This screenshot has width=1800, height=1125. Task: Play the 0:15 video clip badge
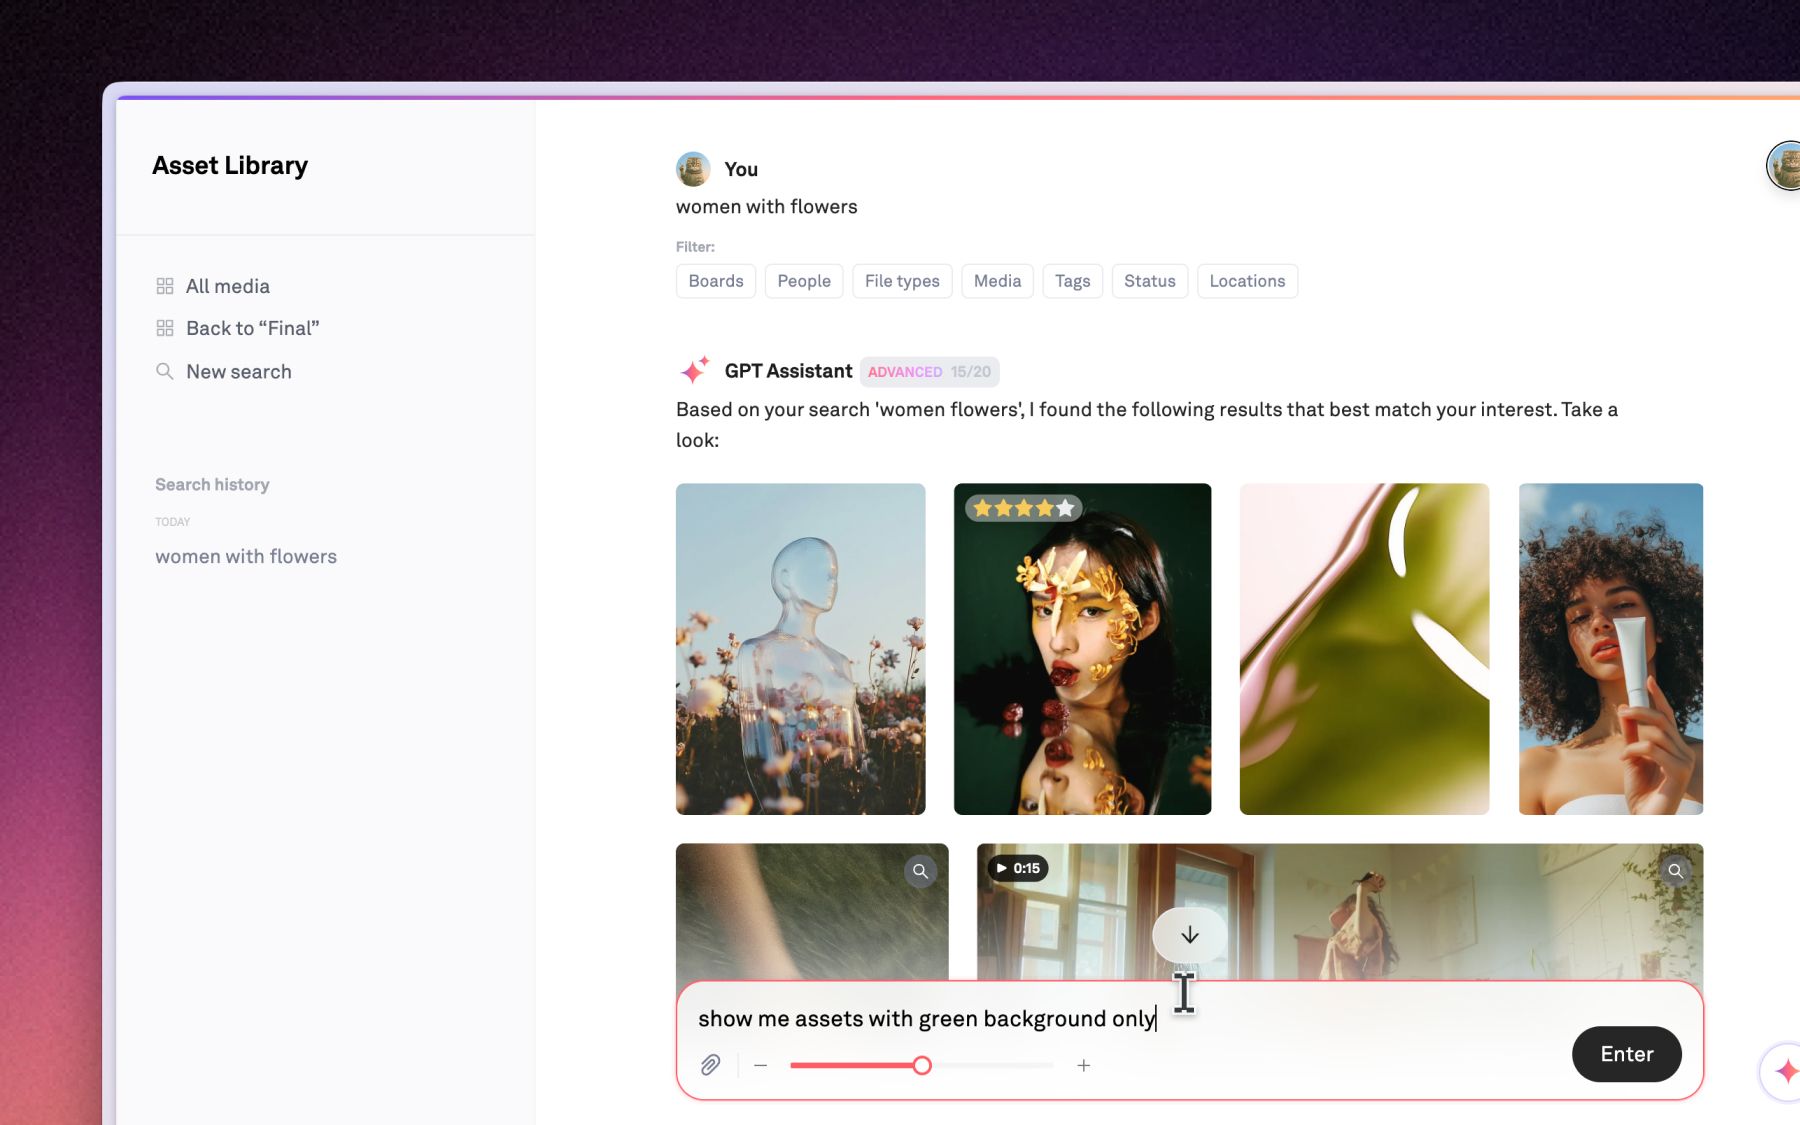[1018, 868]
